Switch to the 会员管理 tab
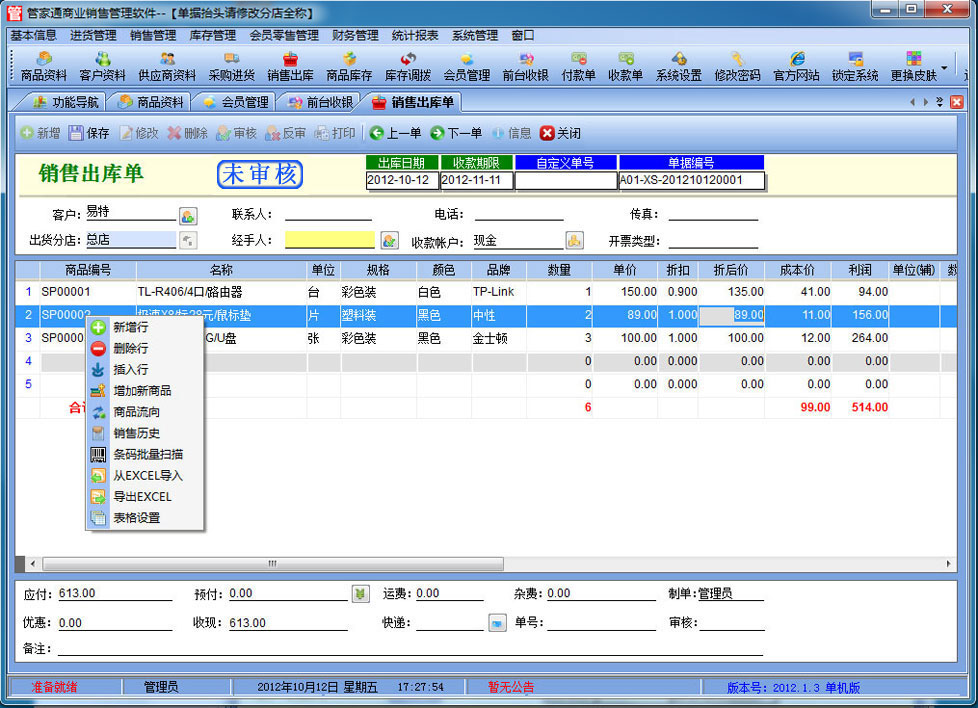 pos(235,102)
